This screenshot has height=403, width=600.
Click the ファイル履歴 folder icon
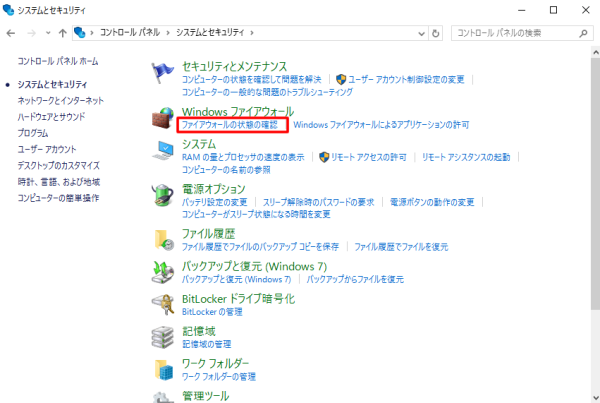tap(164, 240)
